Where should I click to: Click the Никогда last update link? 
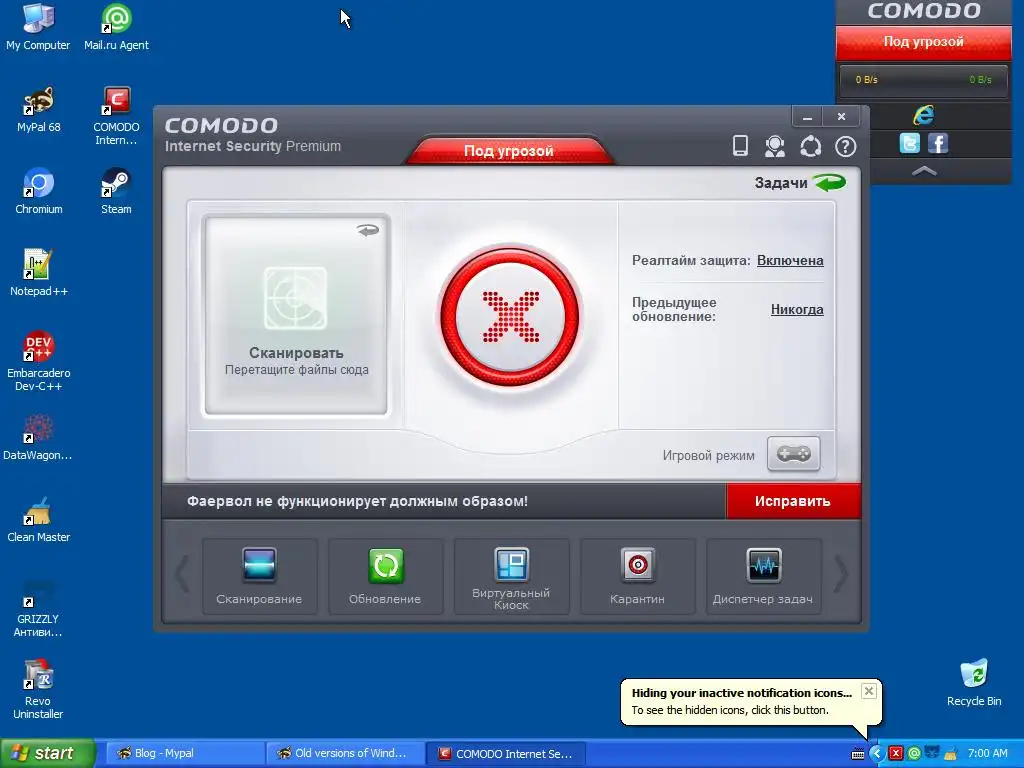click(x=797, y=309)
